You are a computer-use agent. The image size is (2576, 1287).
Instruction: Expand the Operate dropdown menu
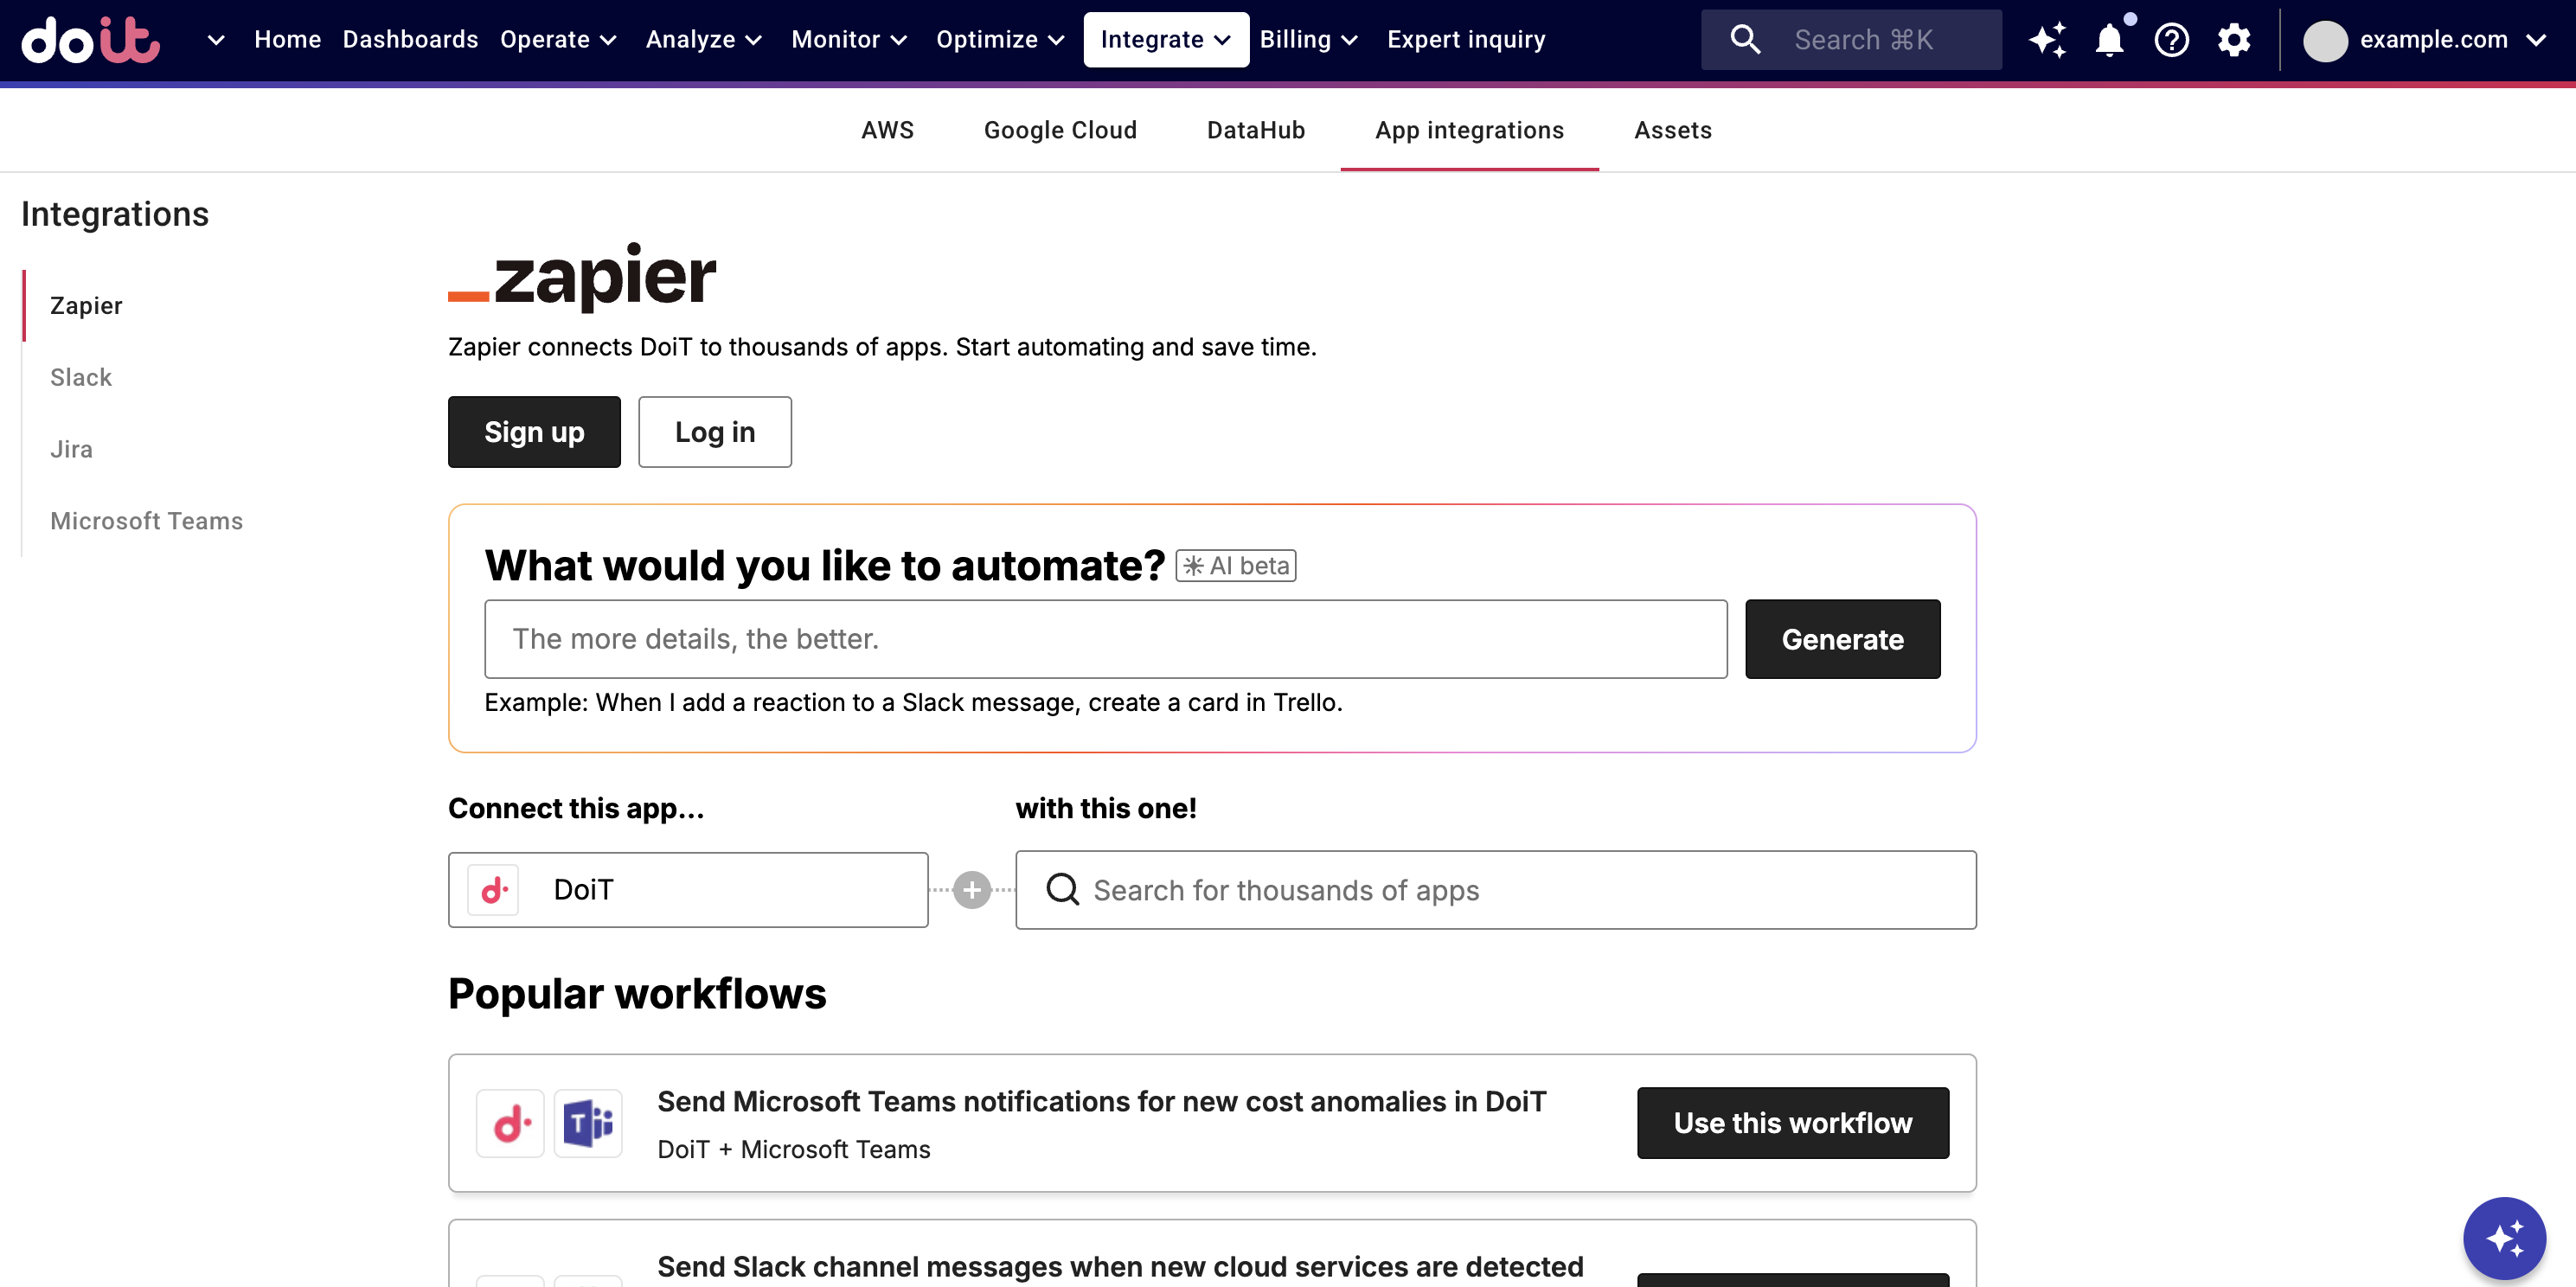tap(558, 39)
